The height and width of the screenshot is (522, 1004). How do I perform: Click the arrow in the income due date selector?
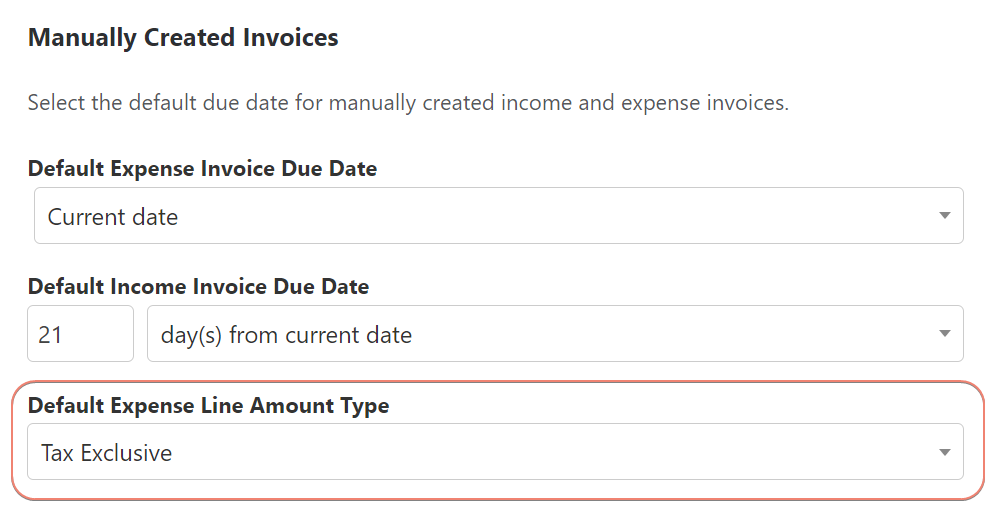point(944,334)
